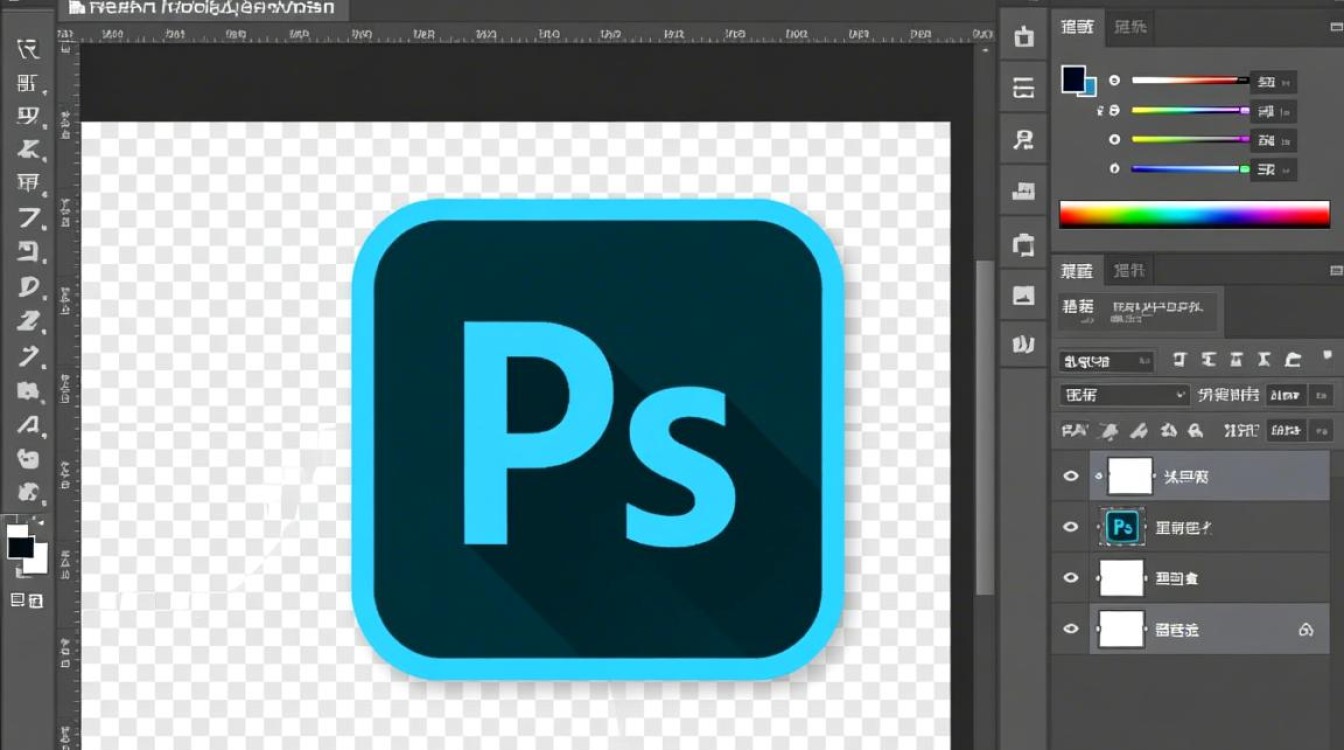Switch to the inactive tab in the color panel

point(1131,27)
